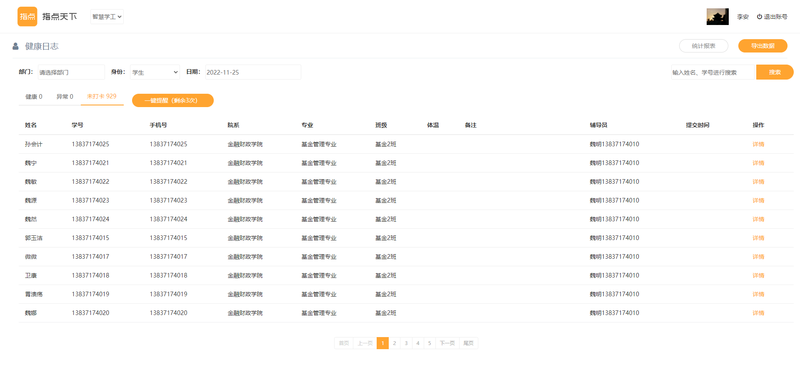
Task: Switch to the 异常 0 tab
Action: 65,96
